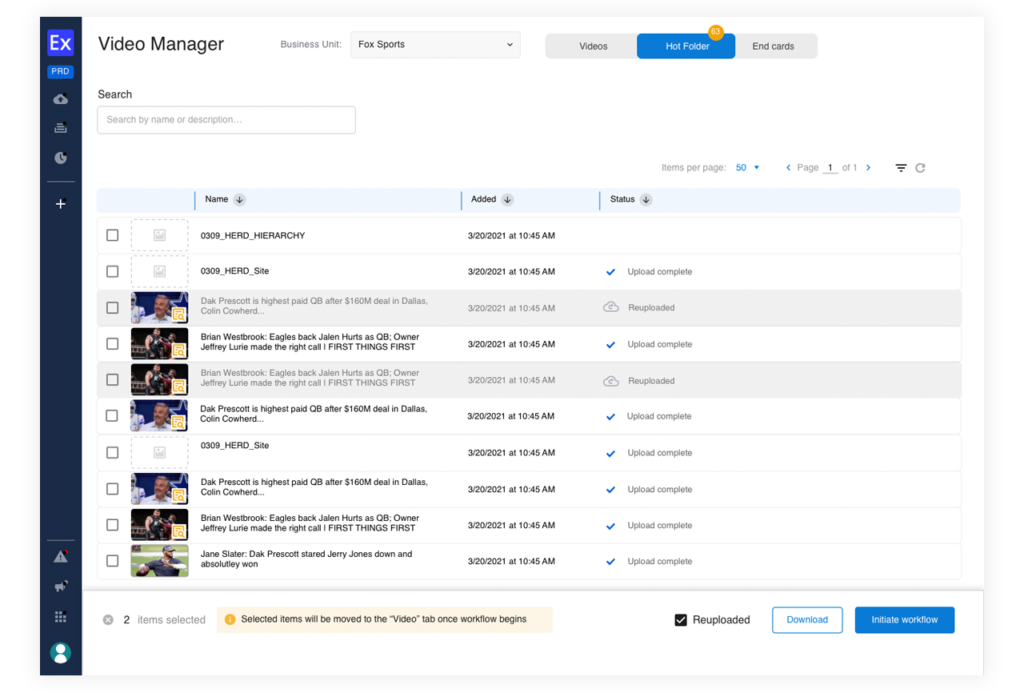Open the Business Unit Fox Sports dropdown
This screenshot has height=693, width=1024.
point(435,45)
